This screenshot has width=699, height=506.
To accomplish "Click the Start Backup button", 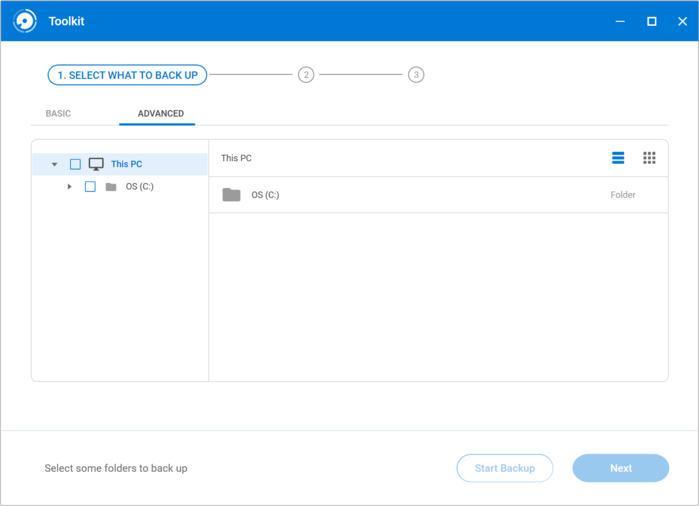I will [504, 468].
